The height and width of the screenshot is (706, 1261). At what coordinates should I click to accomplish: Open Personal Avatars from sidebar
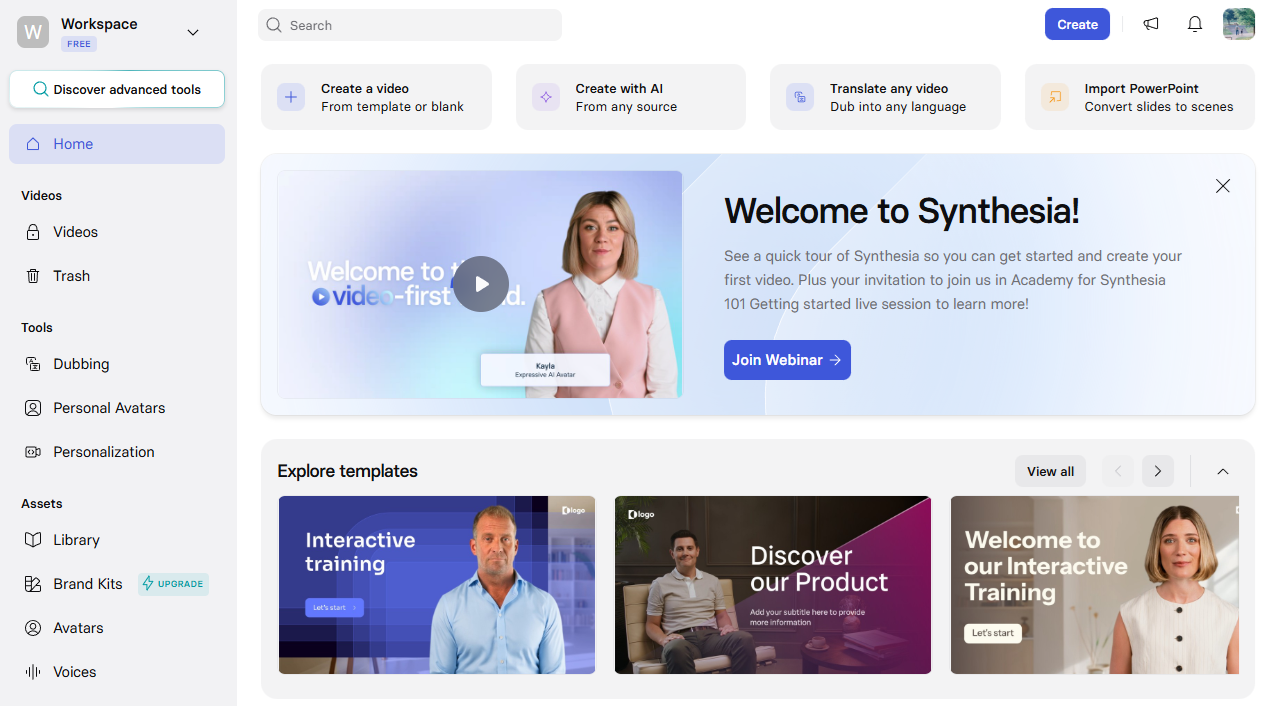[108, 408]
